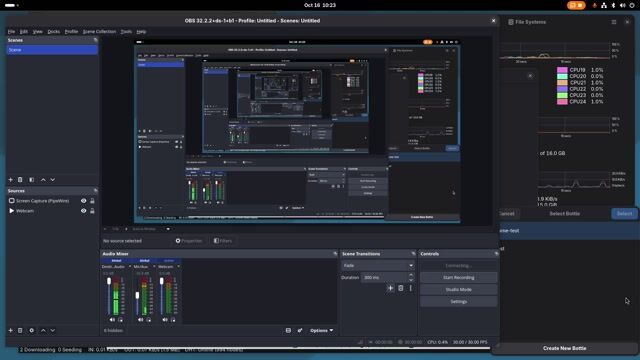Open the hamburger menu in System Monitor

coord(614,22)
